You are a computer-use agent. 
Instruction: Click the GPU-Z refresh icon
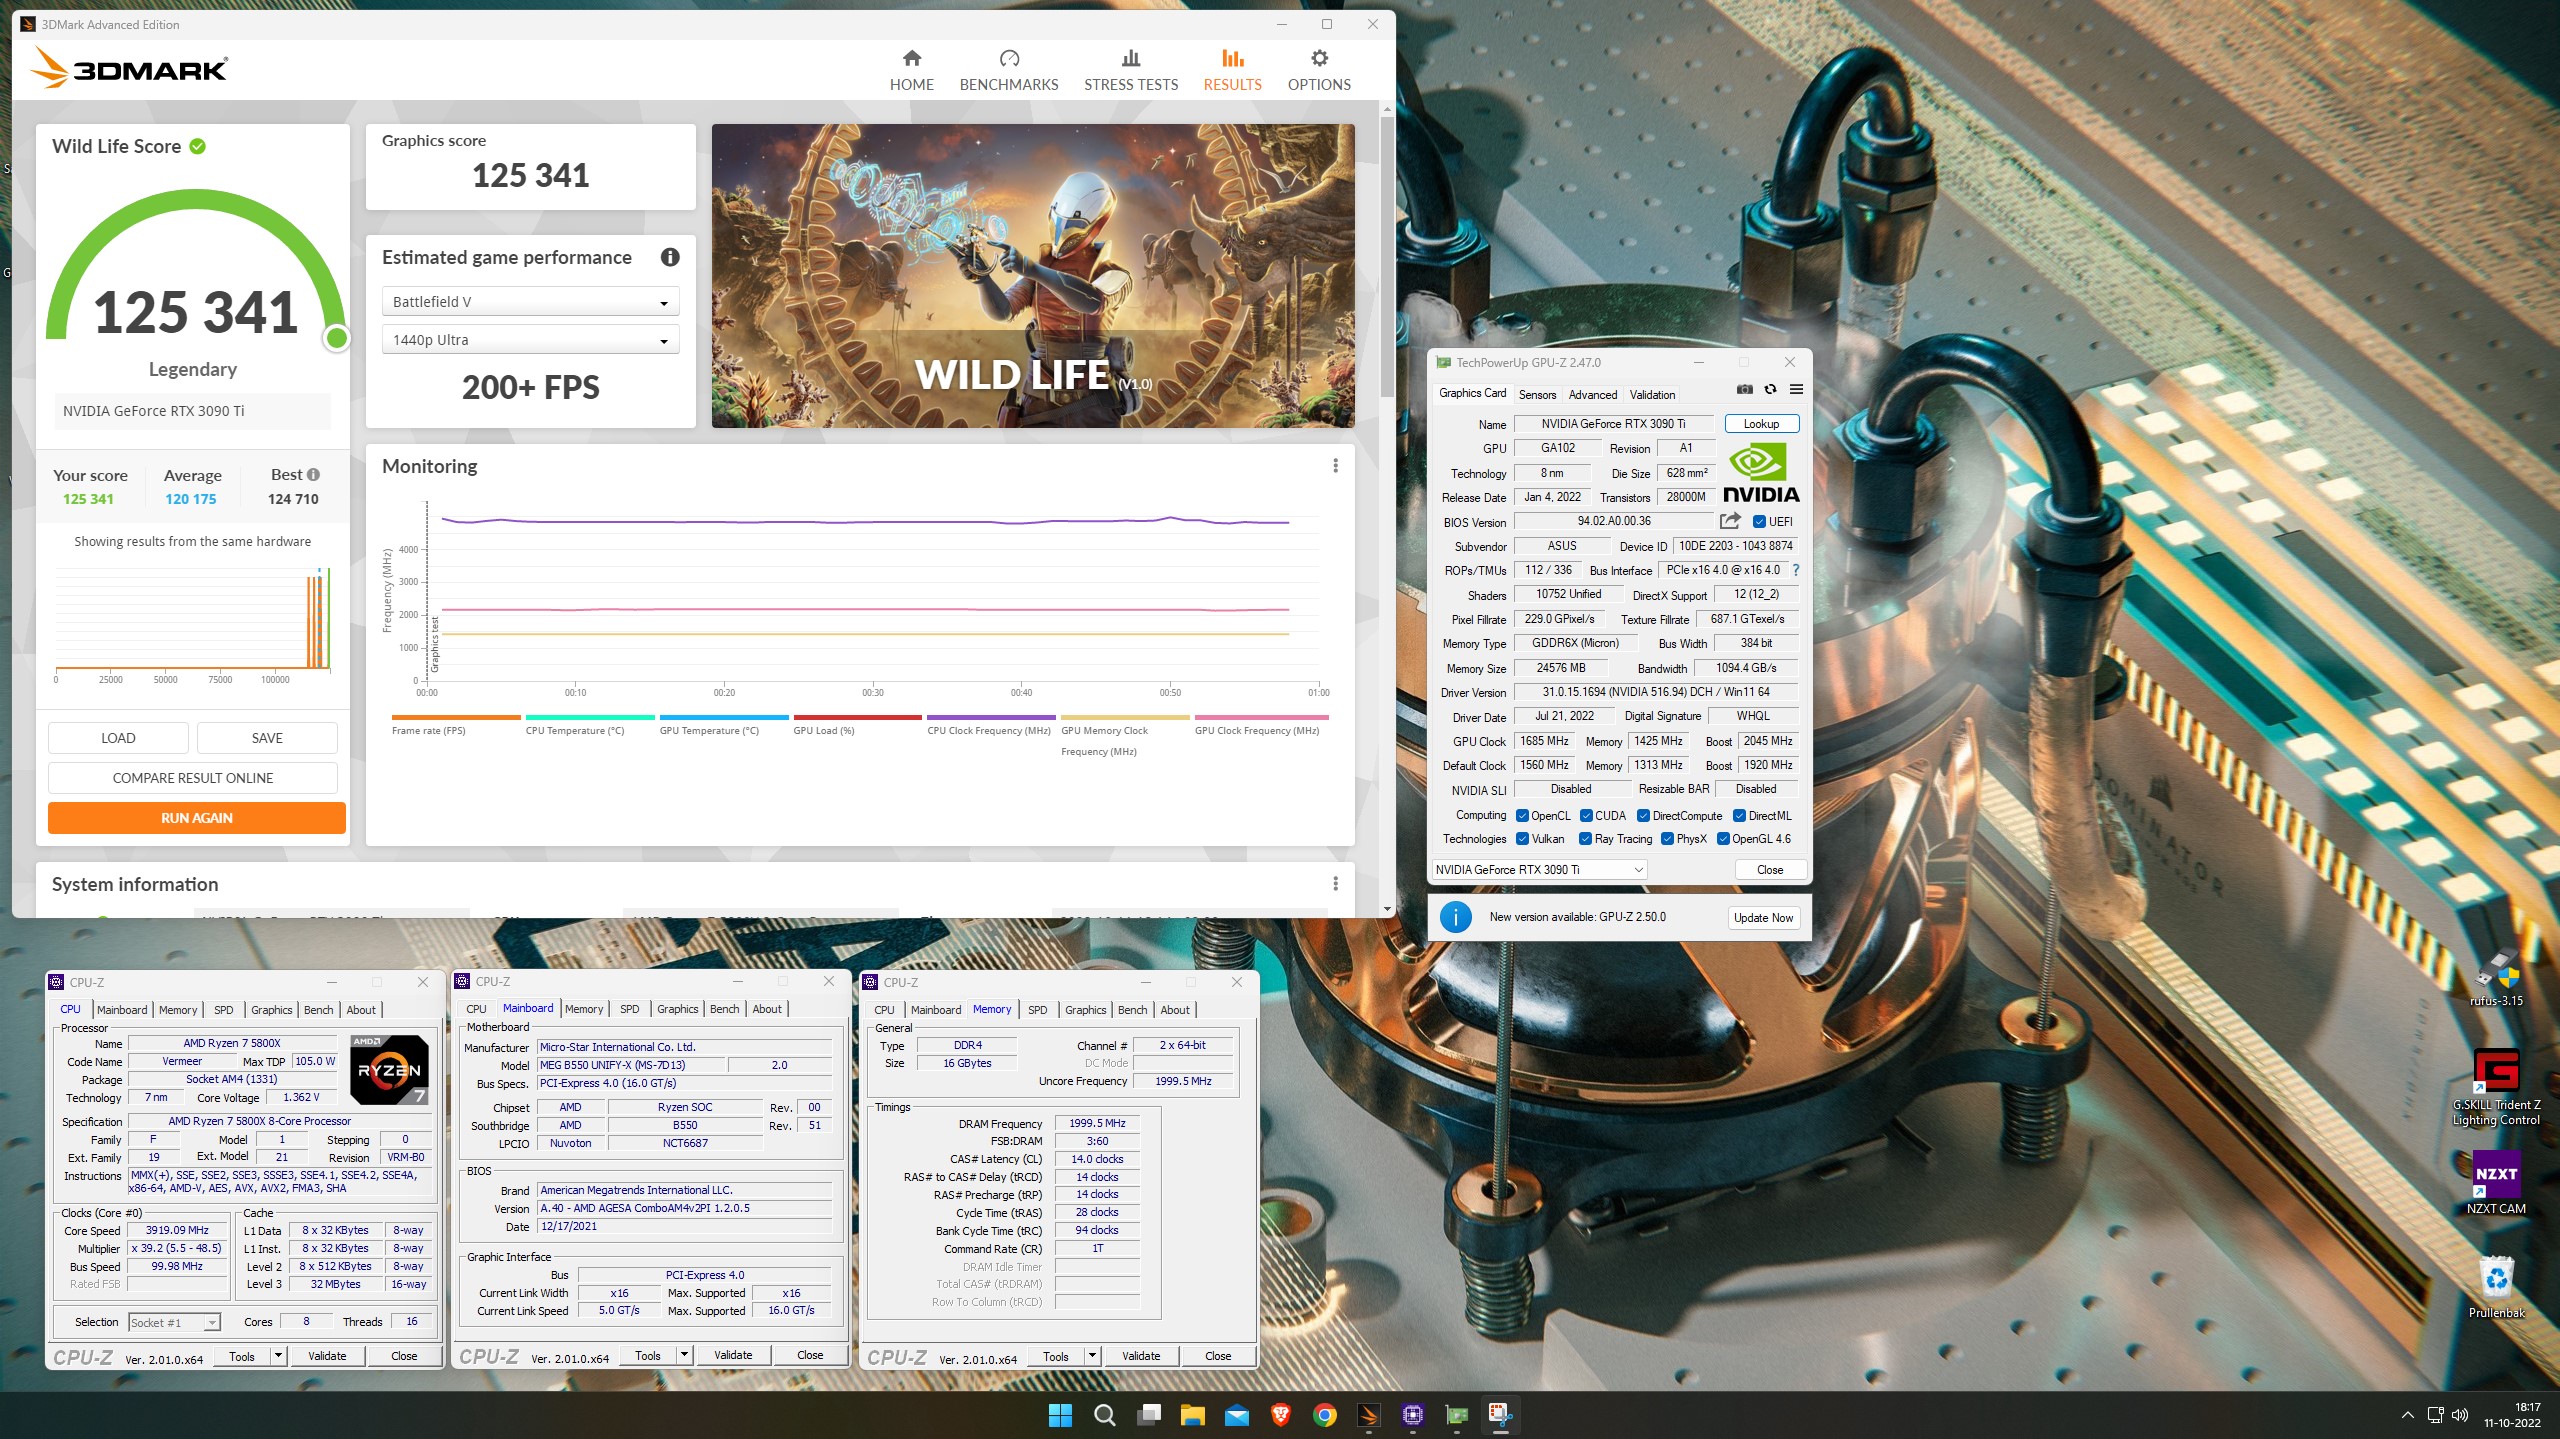[x=1770, y=390]
